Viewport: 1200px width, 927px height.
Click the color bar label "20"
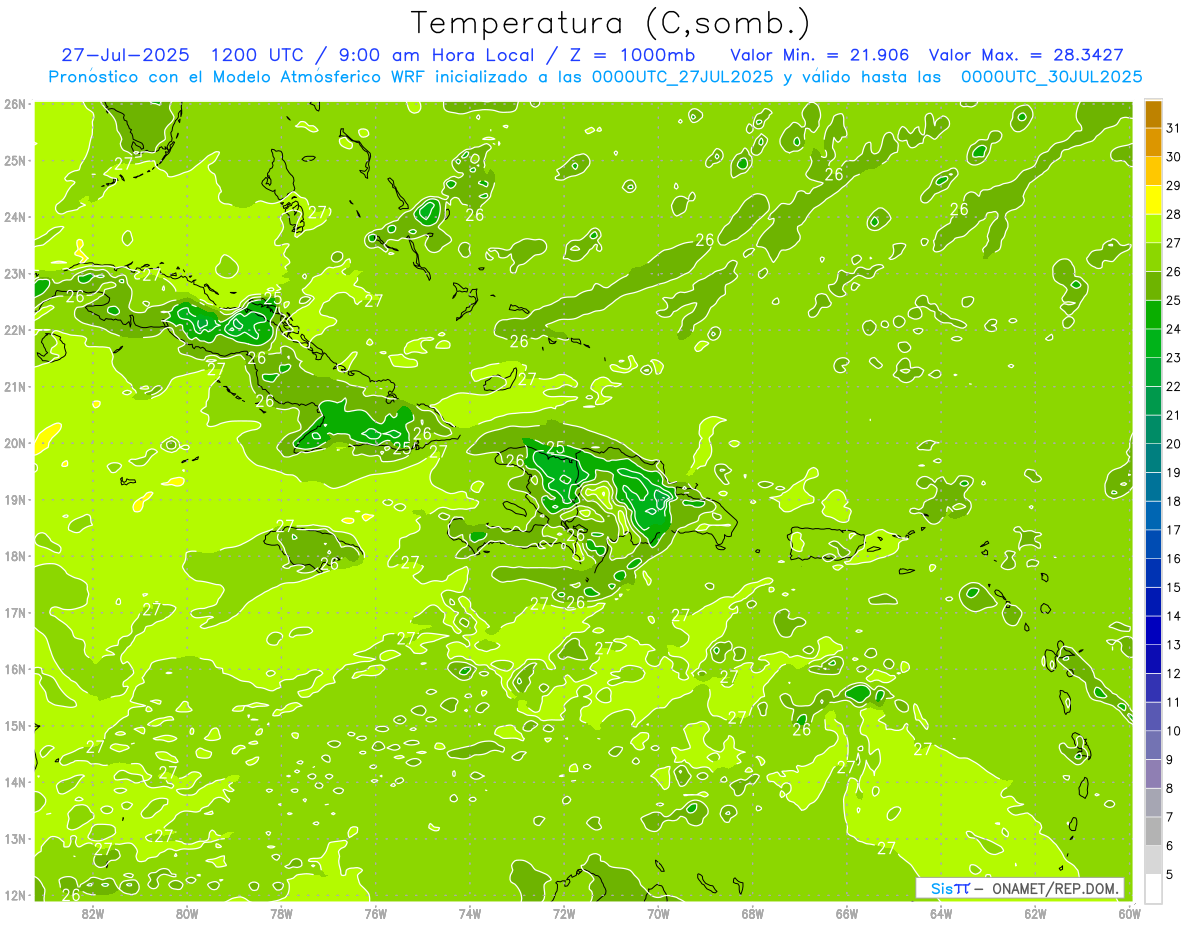[1174, 444]
